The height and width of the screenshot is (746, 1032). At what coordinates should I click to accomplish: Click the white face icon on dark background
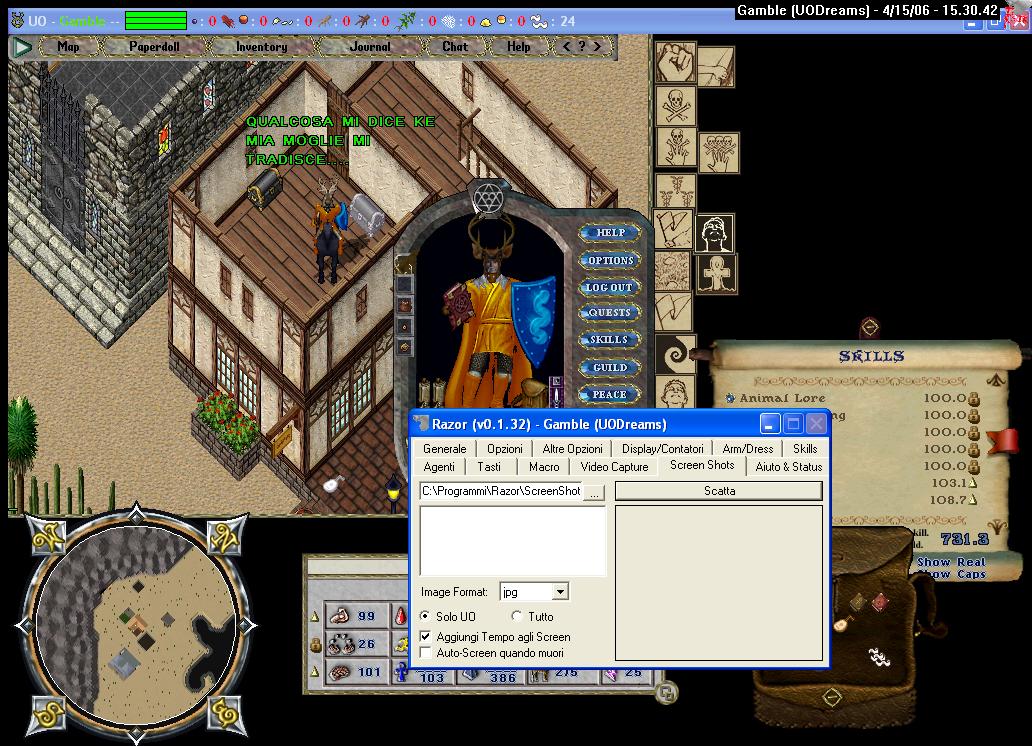715,233
